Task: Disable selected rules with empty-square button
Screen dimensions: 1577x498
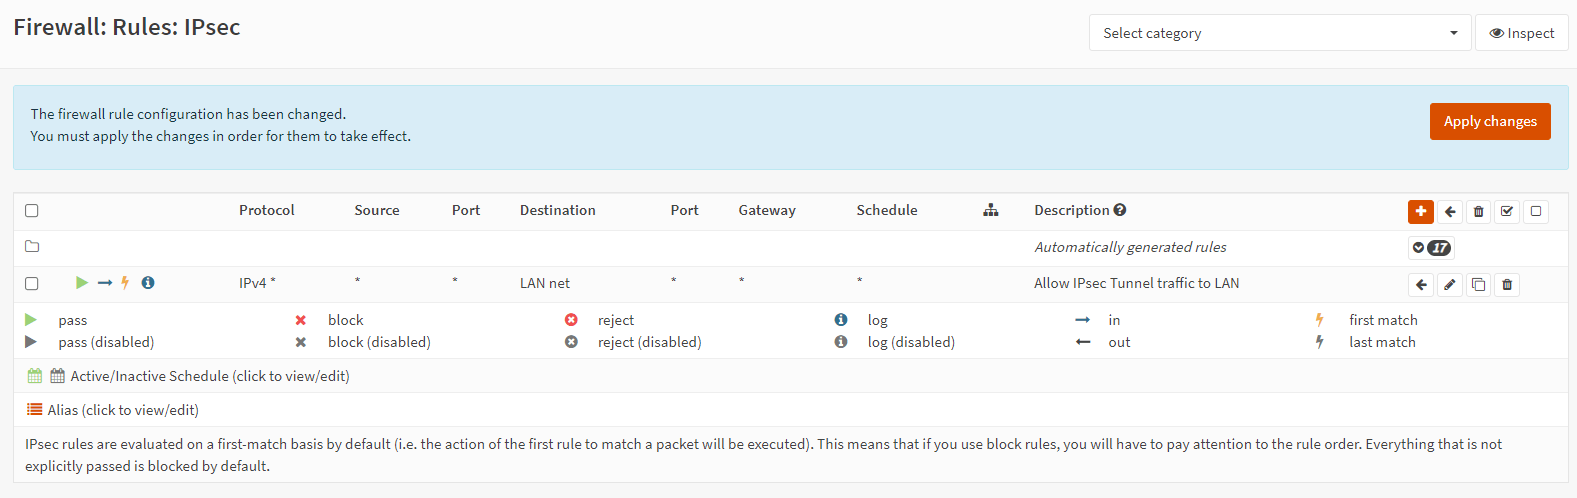Action: [x=1536, y=211]
